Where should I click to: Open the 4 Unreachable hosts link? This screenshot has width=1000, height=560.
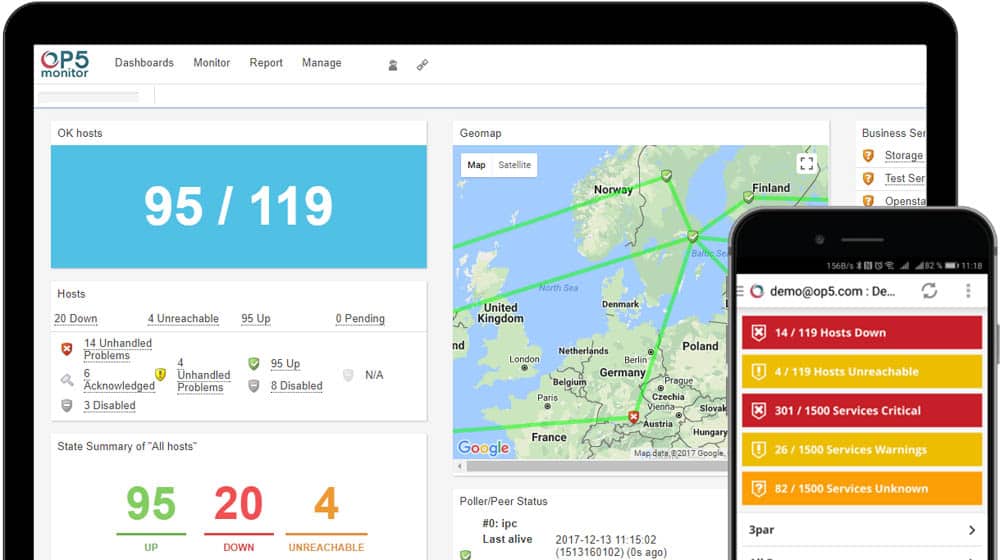click(x=183, y=318)
